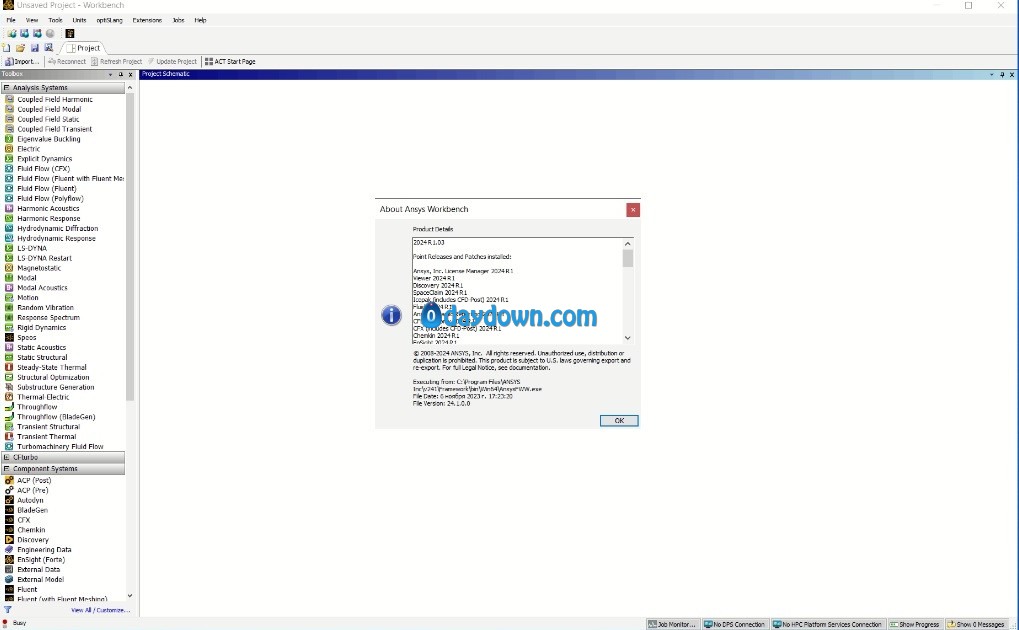1019x630 pixels.
Task: Click the Save As icon
Action: pyautogui.click(x=49, y=48)
